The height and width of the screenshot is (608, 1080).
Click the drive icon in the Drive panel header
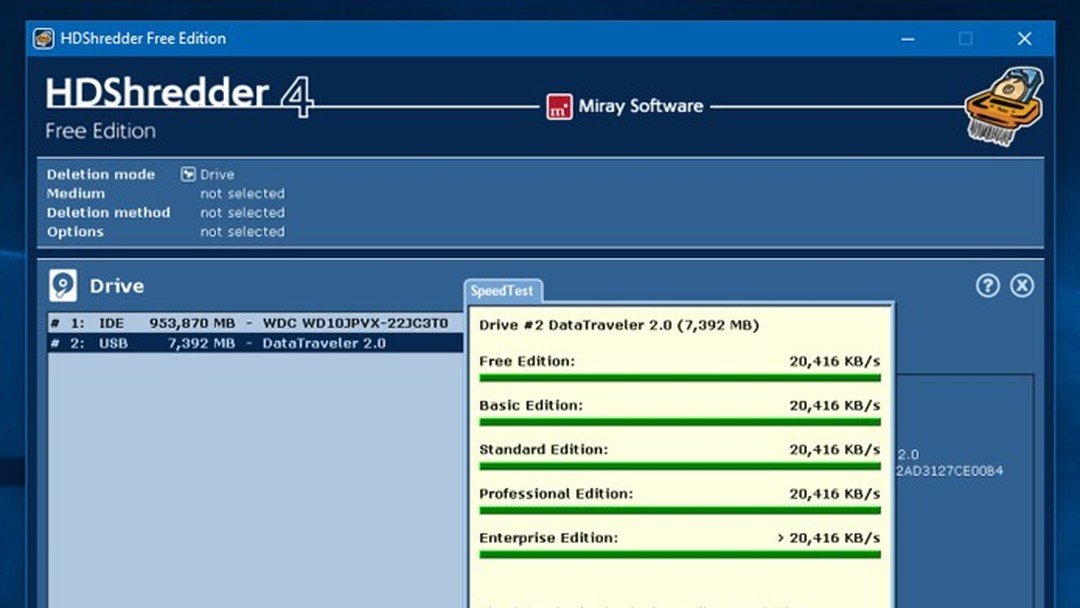62,285
